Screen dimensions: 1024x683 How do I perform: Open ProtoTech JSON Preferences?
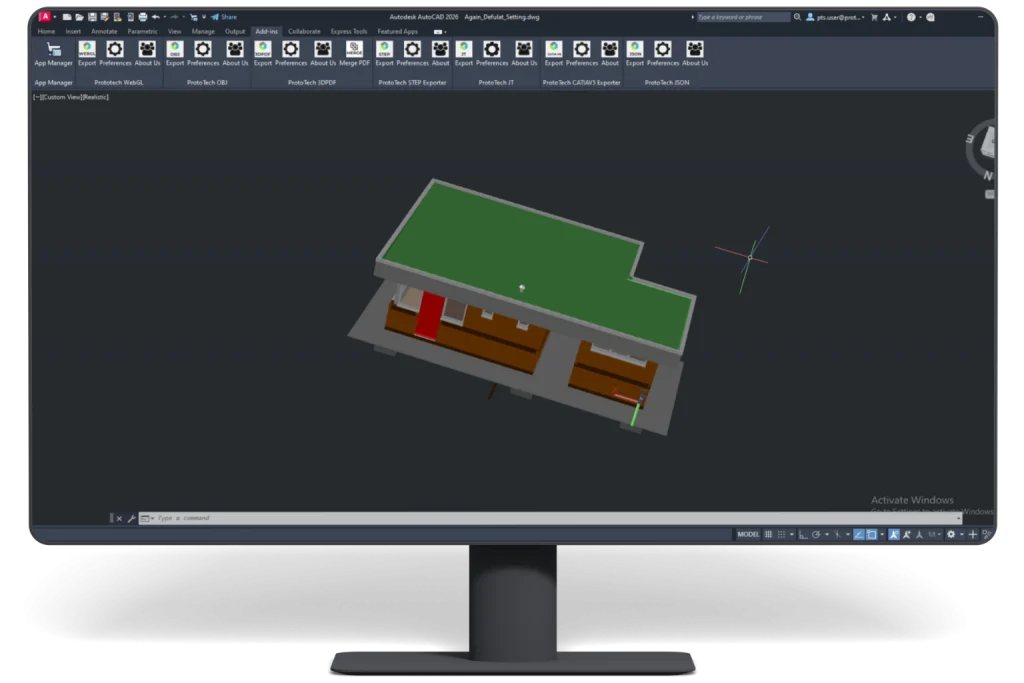663,50
